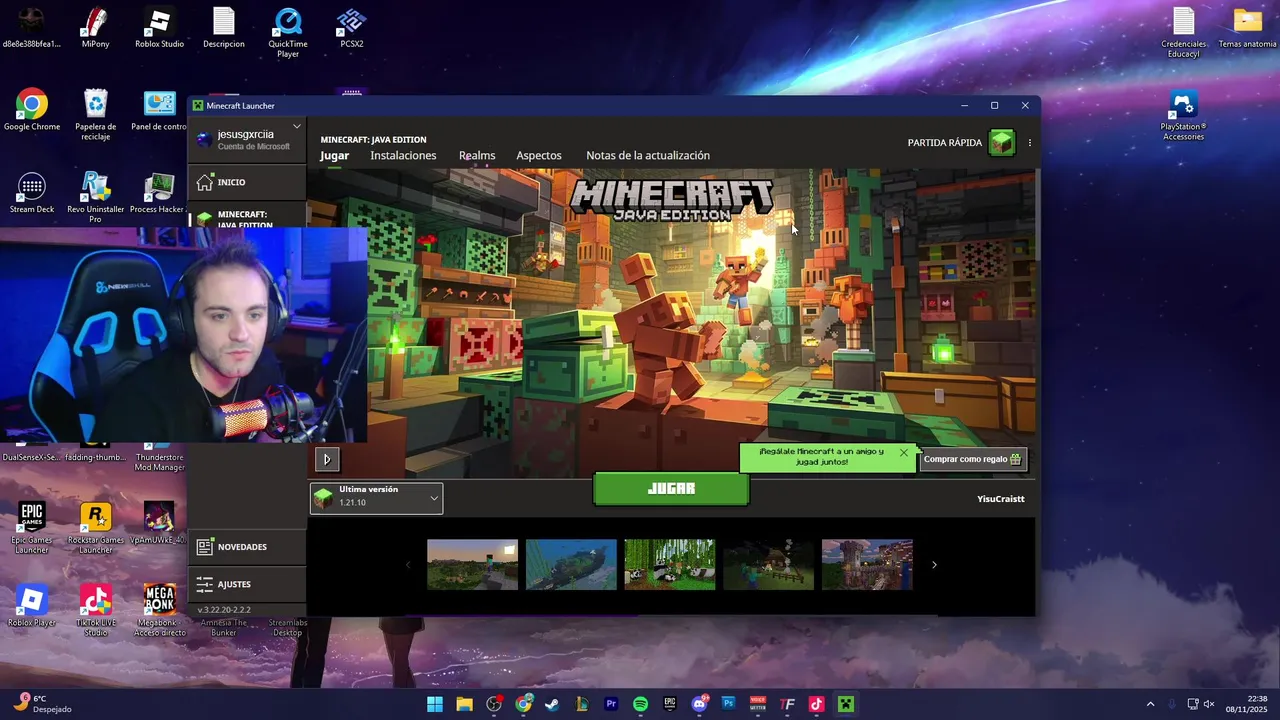Open OBS Studio from the taskbar

point(494,704)
